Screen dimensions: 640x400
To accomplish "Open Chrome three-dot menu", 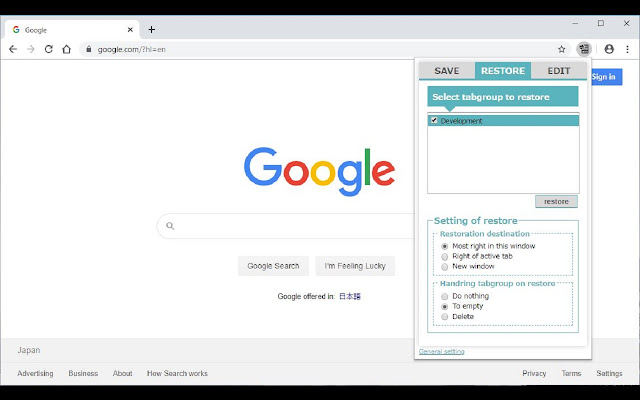I will tap(627, 49).
